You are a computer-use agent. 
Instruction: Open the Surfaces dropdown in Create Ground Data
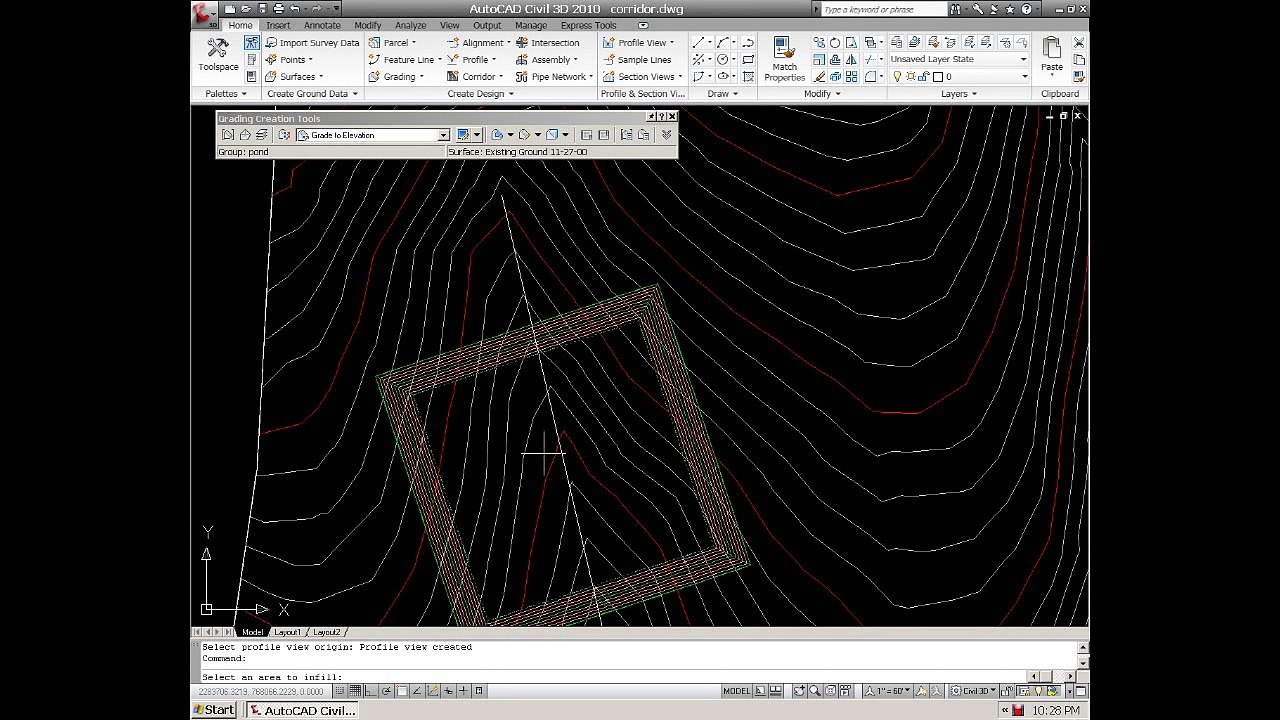coord(300,77)
